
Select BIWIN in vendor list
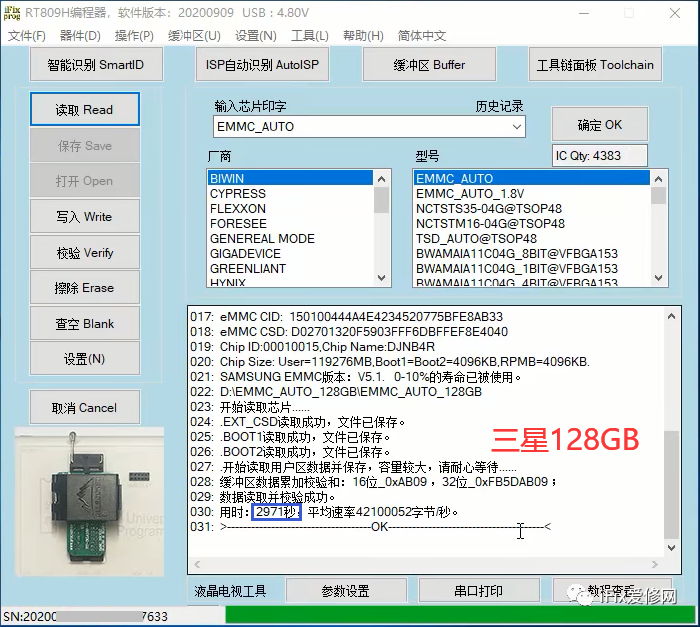coord(290,178)
